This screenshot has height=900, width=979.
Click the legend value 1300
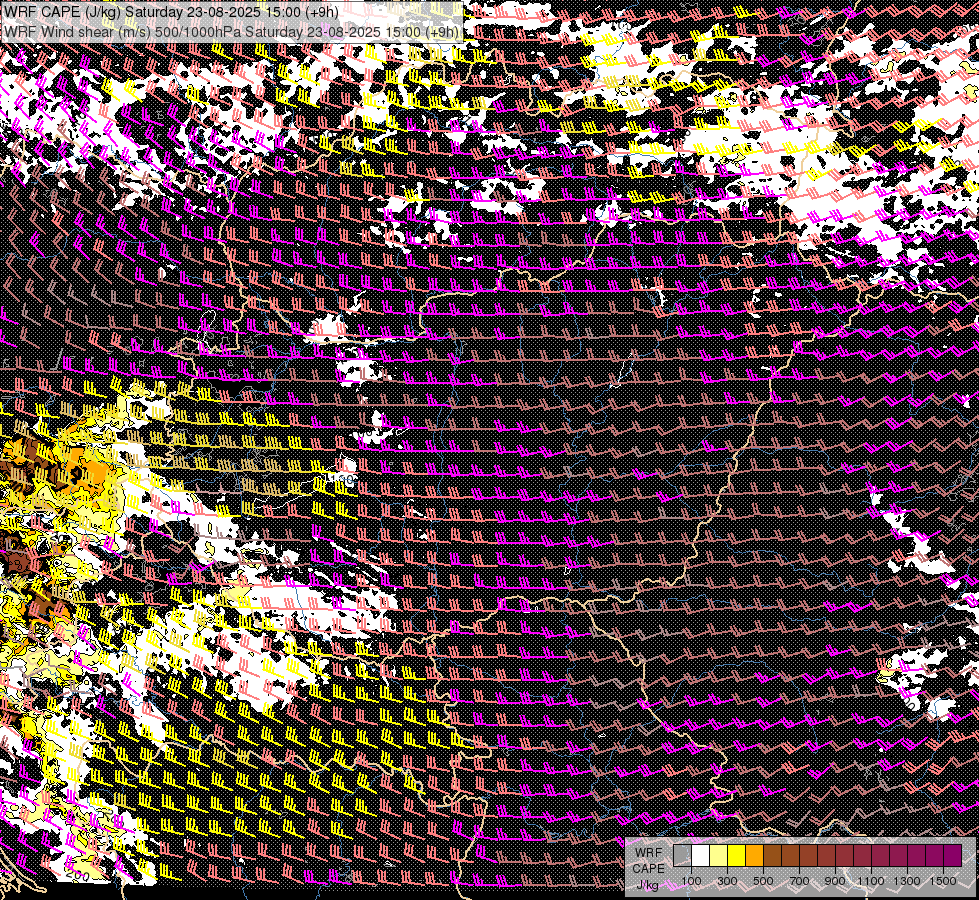[907, 881]
